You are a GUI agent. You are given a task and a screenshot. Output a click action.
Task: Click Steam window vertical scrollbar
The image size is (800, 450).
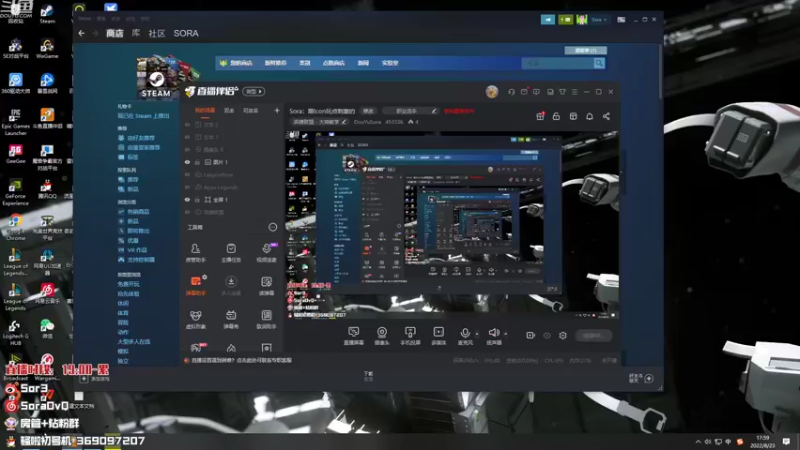pyautogui.click(x=661, y=71)
